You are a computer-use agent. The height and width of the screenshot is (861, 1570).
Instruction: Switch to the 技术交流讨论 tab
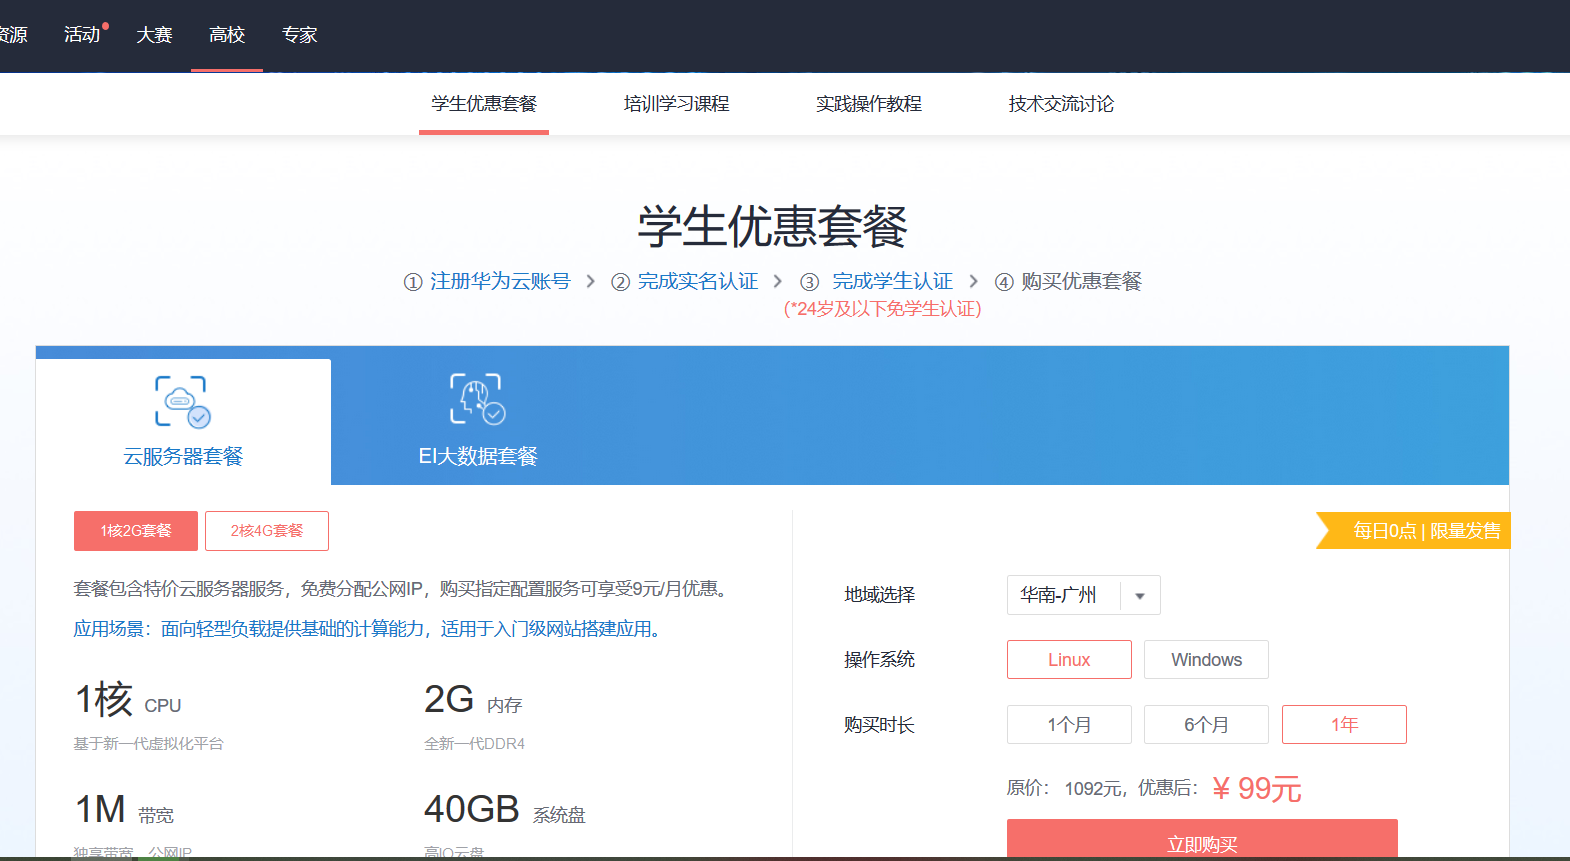coord(1061,104)
